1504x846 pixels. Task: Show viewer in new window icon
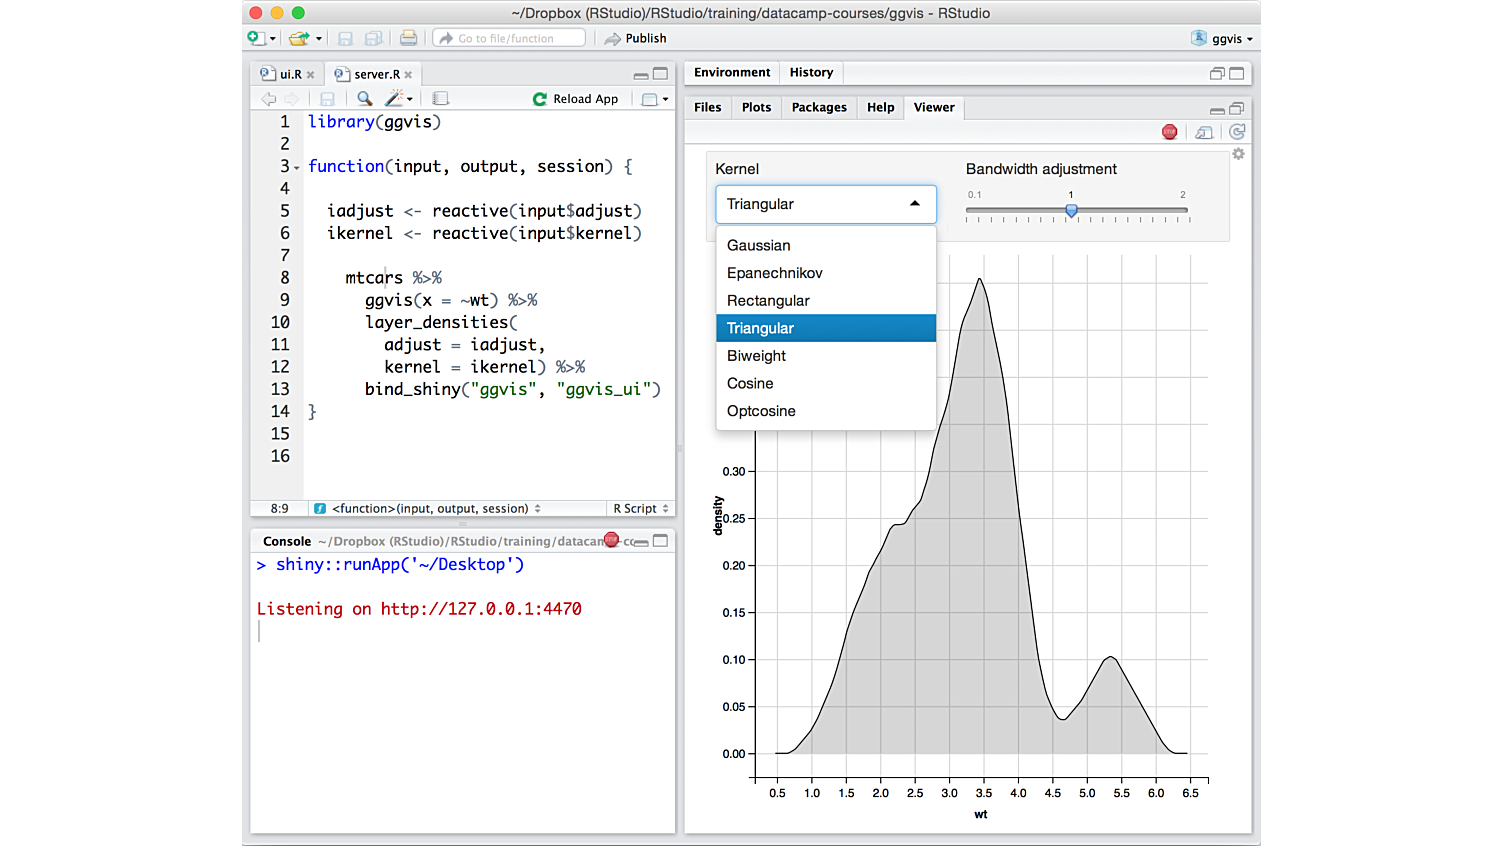point(1204,132)
